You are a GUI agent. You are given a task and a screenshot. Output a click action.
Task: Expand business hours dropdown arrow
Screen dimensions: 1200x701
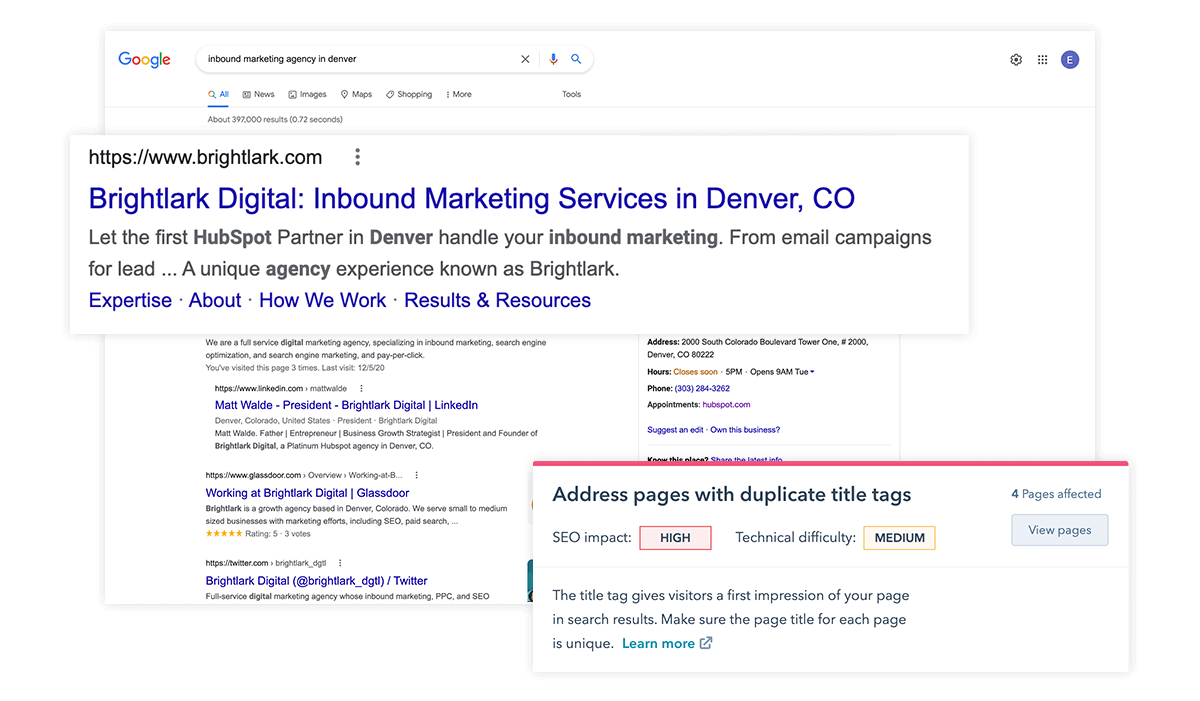pos(812,372)
